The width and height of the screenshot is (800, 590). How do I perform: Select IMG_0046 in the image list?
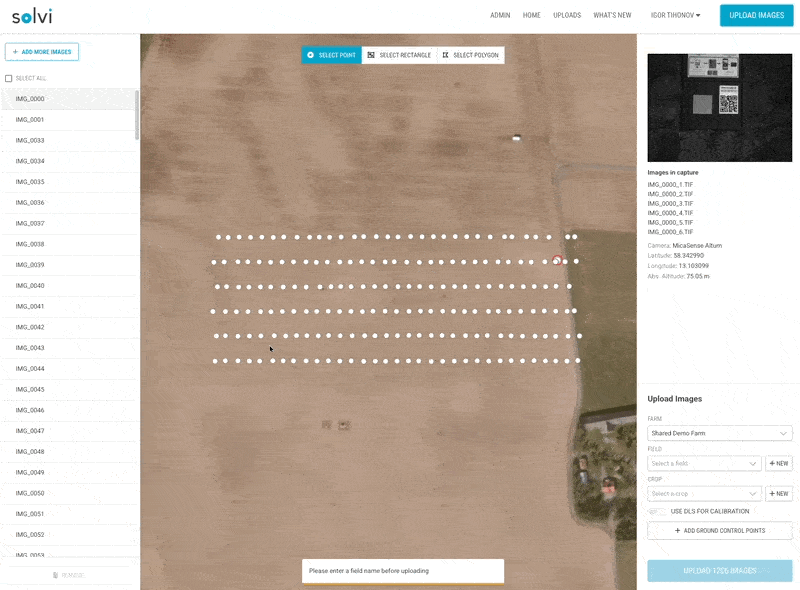pos(69,410)
